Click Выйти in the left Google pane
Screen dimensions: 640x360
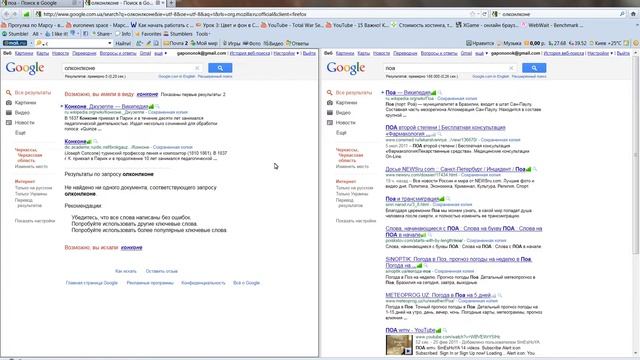pyautogui.click(x=309, y=53)
